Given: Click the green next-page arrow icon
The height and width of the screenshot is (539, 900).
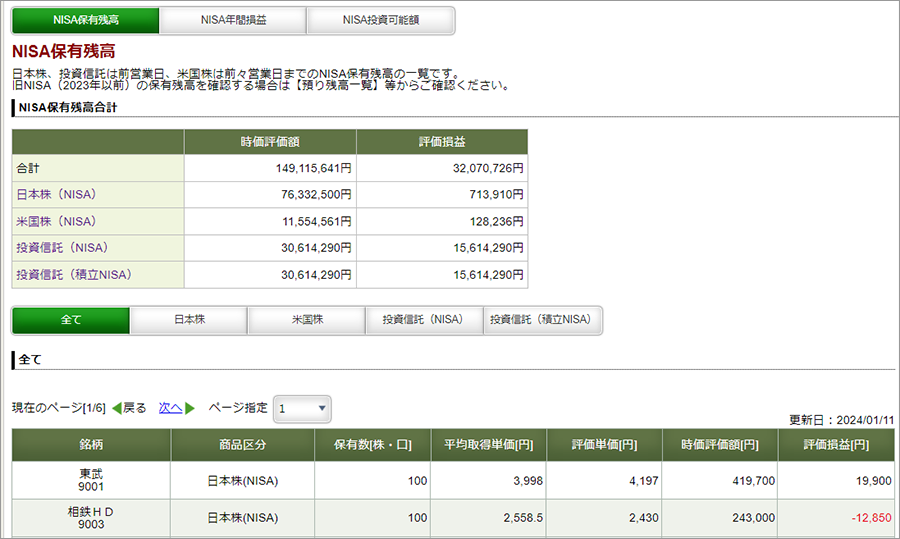Looking at the screenshot, I should (x=190, y=408).
